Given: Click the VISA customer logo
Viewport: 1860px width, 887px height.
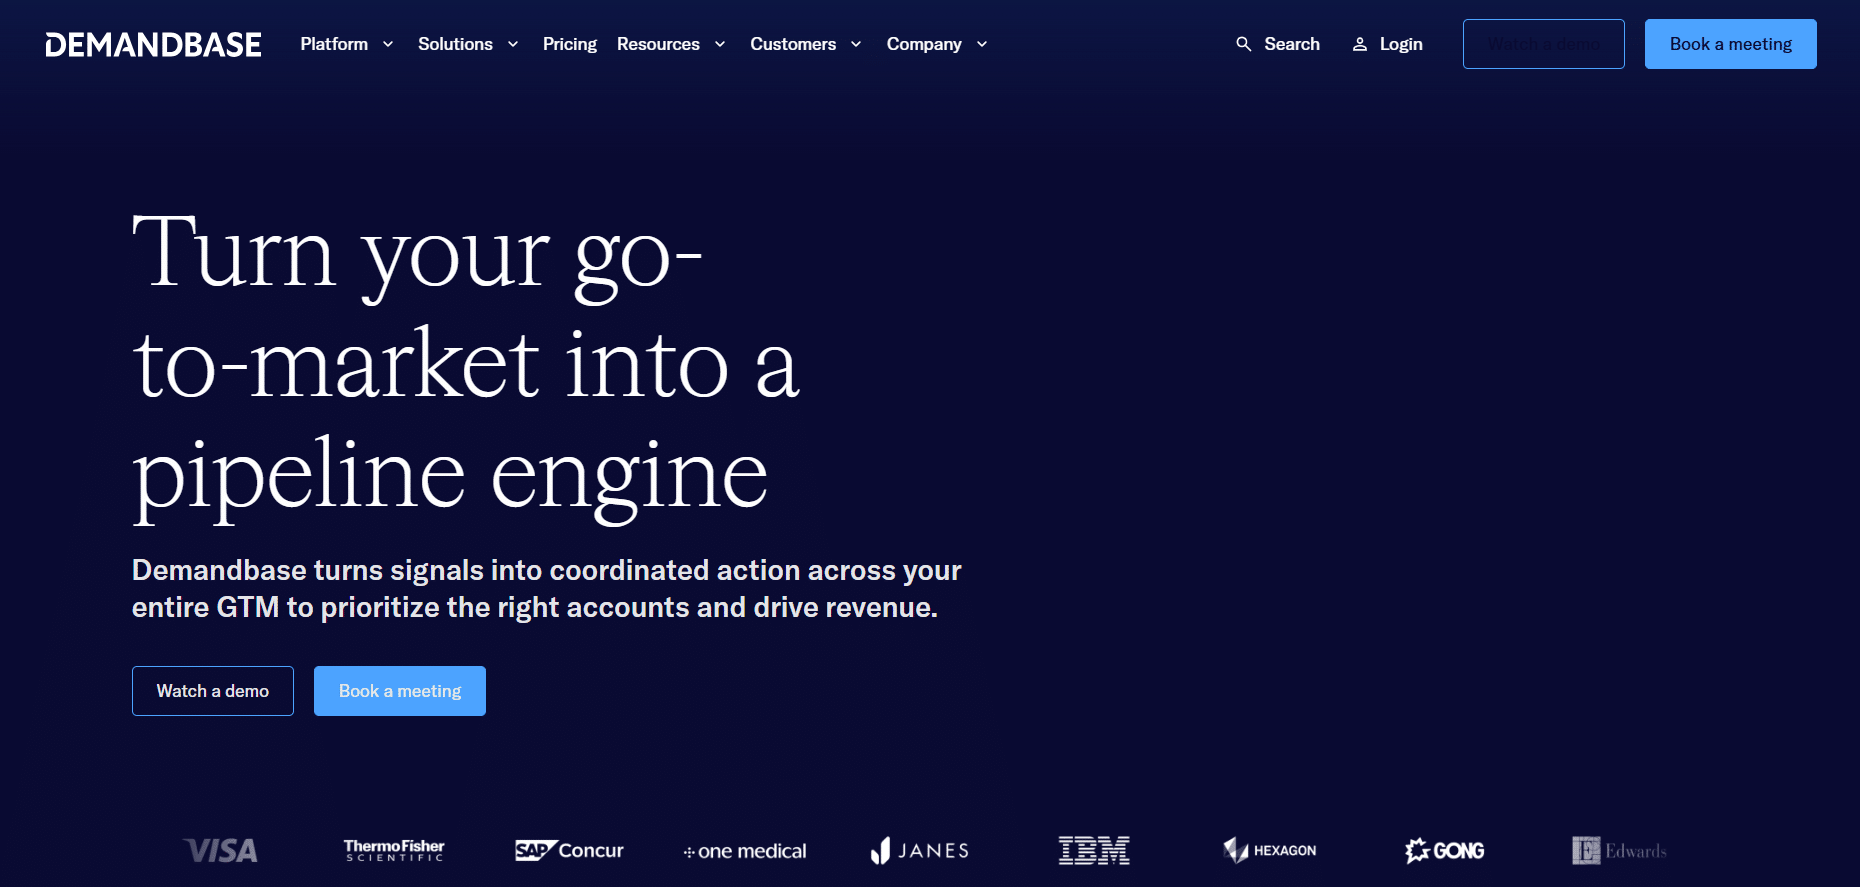Looking at the screenshot, I should click(x=221, y=851).
